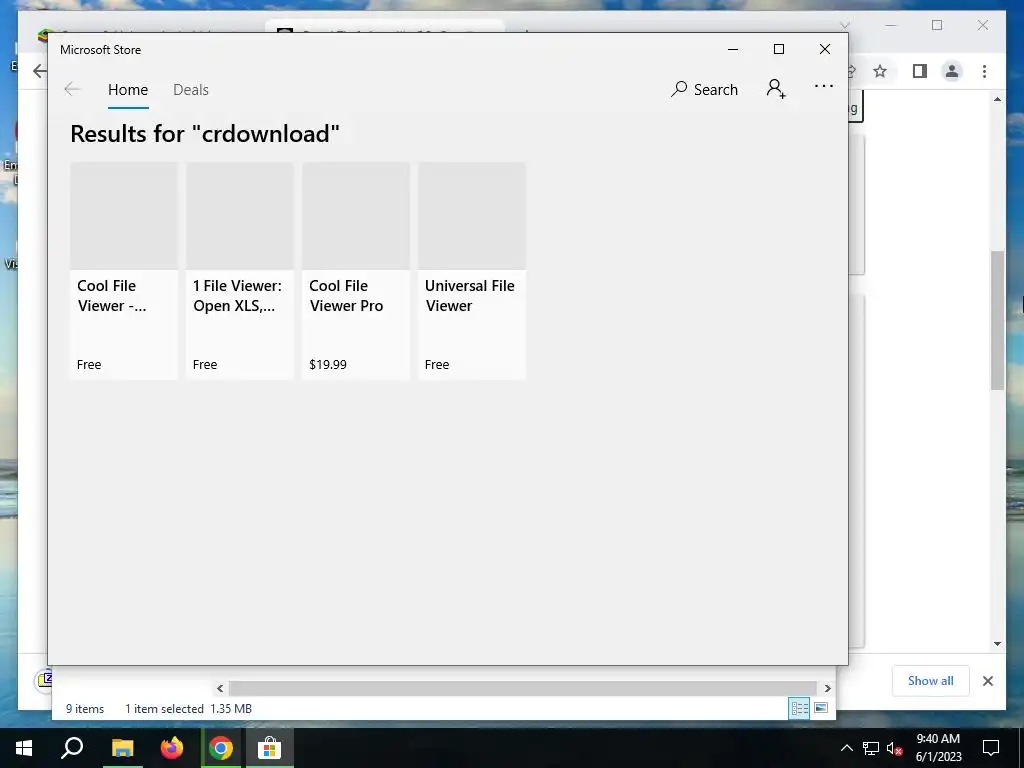1024x768 pixels.
Task: Click Chrome's back arrow
Action: tap(39, 71)
